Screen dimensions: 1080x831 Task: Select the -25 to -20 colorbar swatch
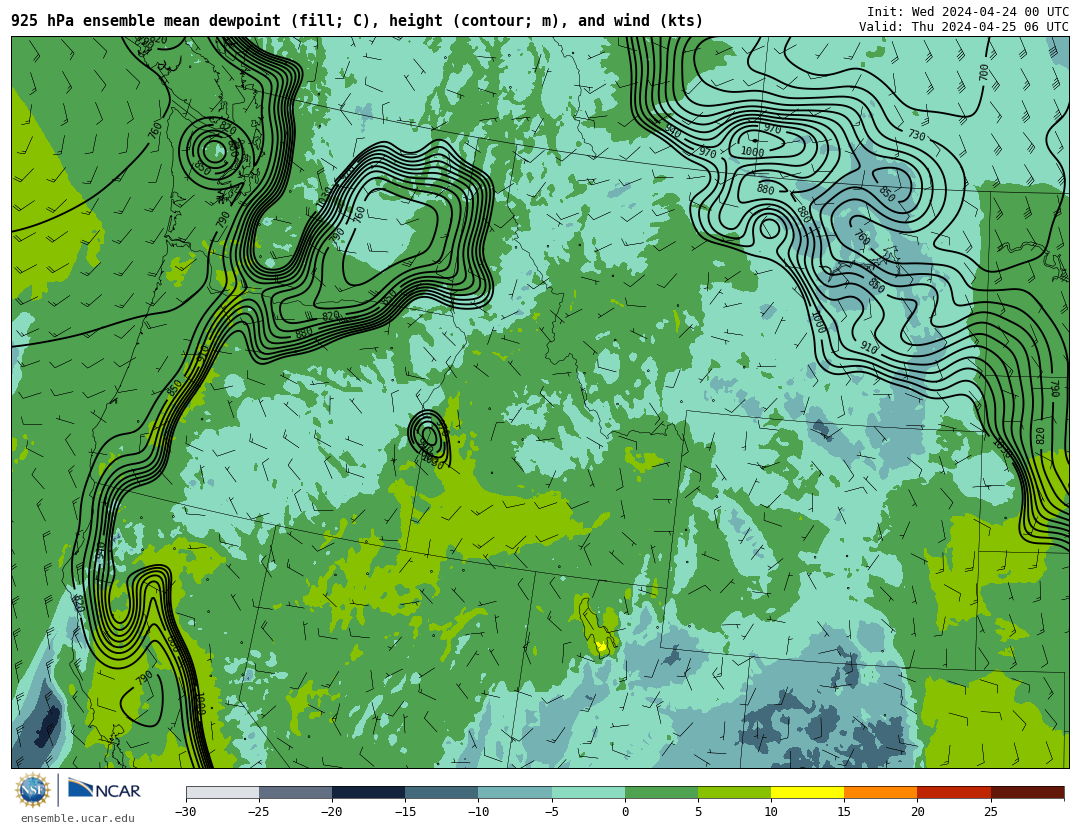click(x=295, y=793)
